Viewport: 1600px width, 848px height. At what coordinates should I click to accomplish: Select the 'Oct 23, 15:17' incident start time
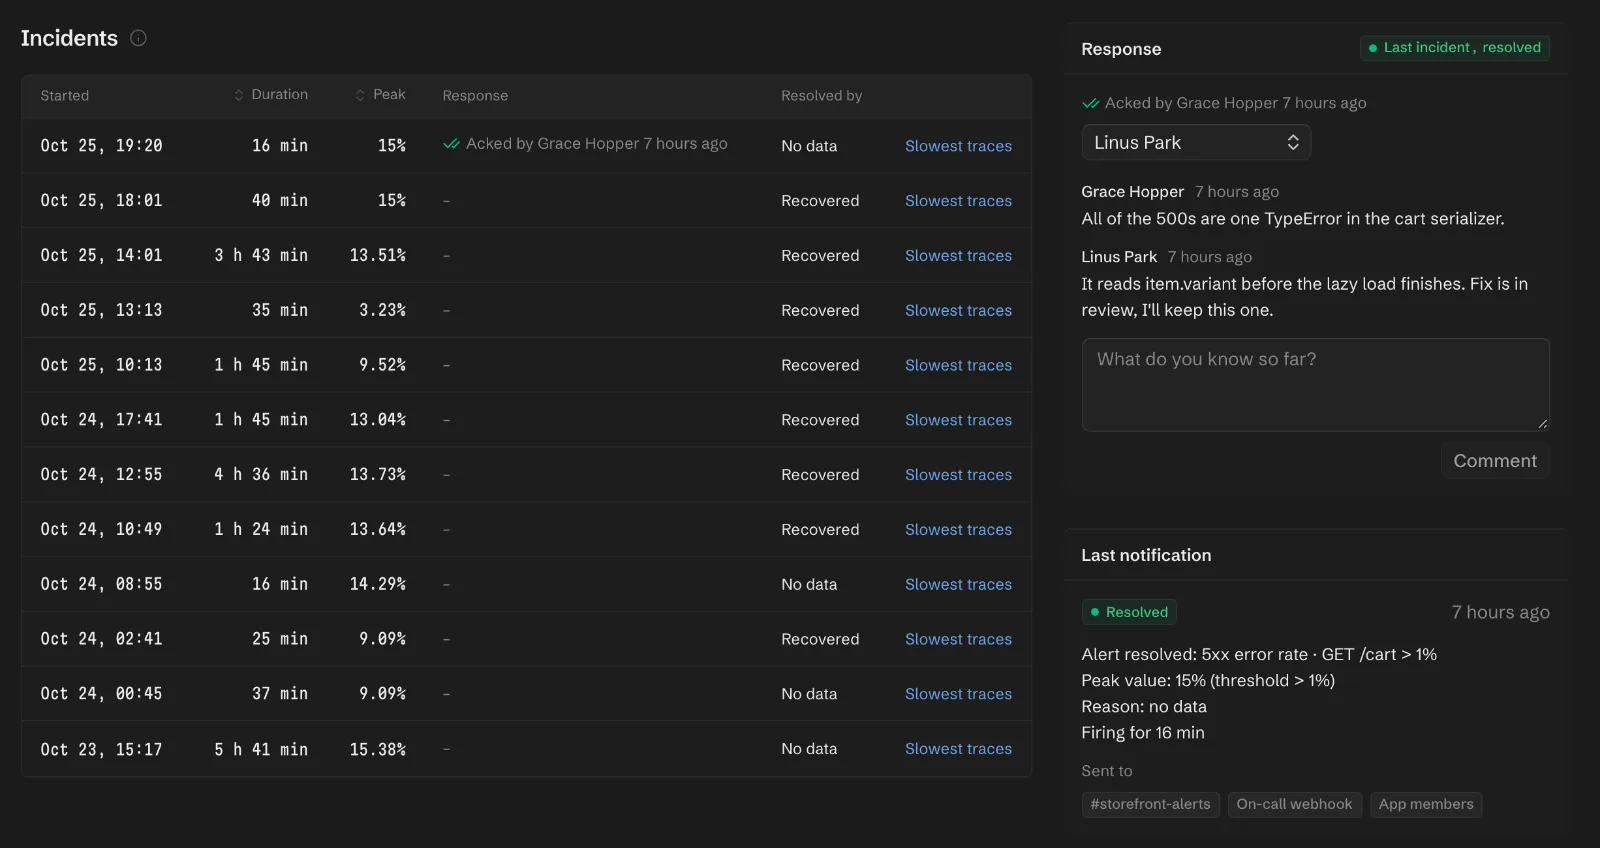(101, 749)
